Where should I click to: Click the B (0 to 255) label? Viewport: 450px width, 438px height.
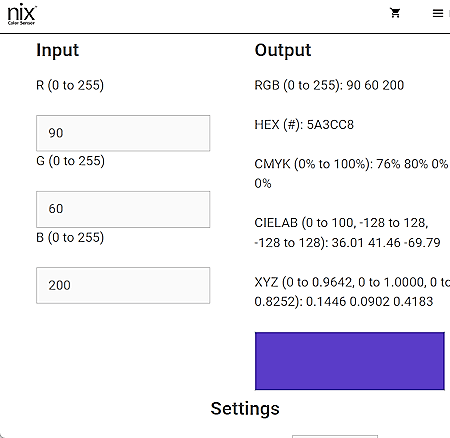[70, 238]
